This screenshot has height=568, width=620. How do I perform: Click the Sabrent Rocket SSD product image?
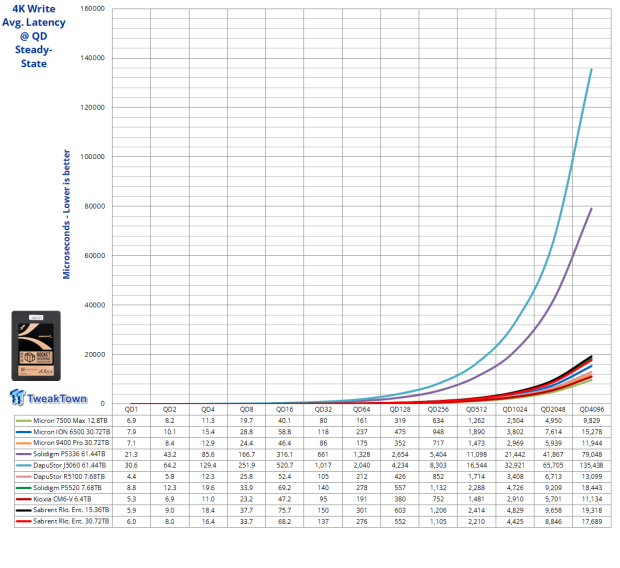(x=36, y=346)
